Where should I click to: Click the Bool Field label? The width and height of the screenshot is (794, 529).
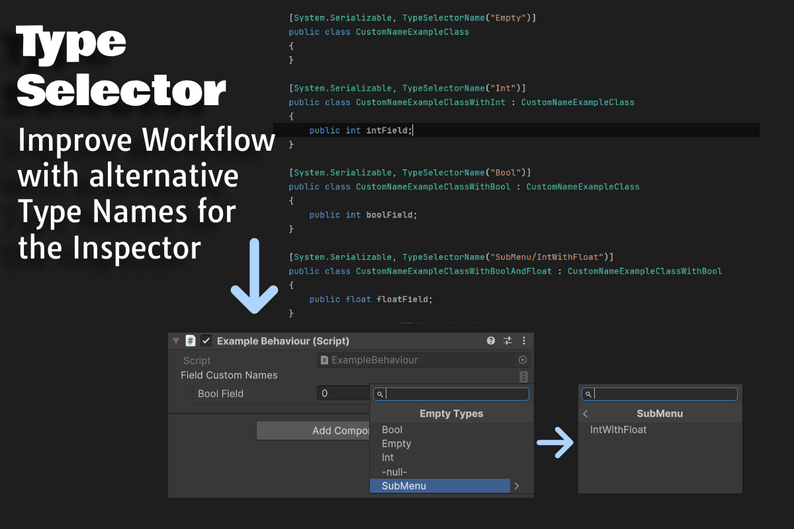(220, 393)
